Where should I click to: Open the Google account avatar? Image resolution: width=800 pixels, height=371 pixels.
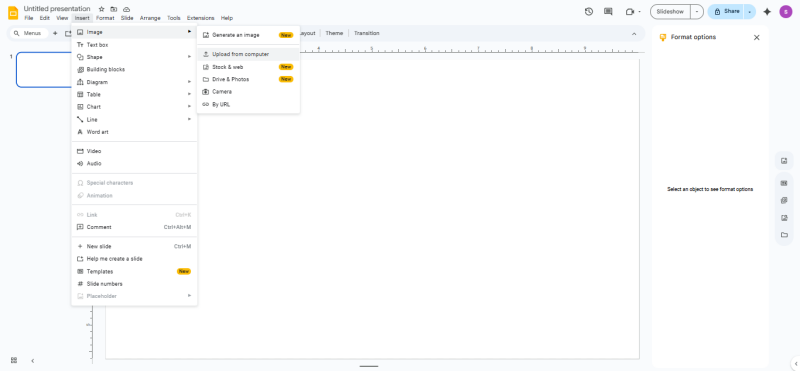point(786,11)
